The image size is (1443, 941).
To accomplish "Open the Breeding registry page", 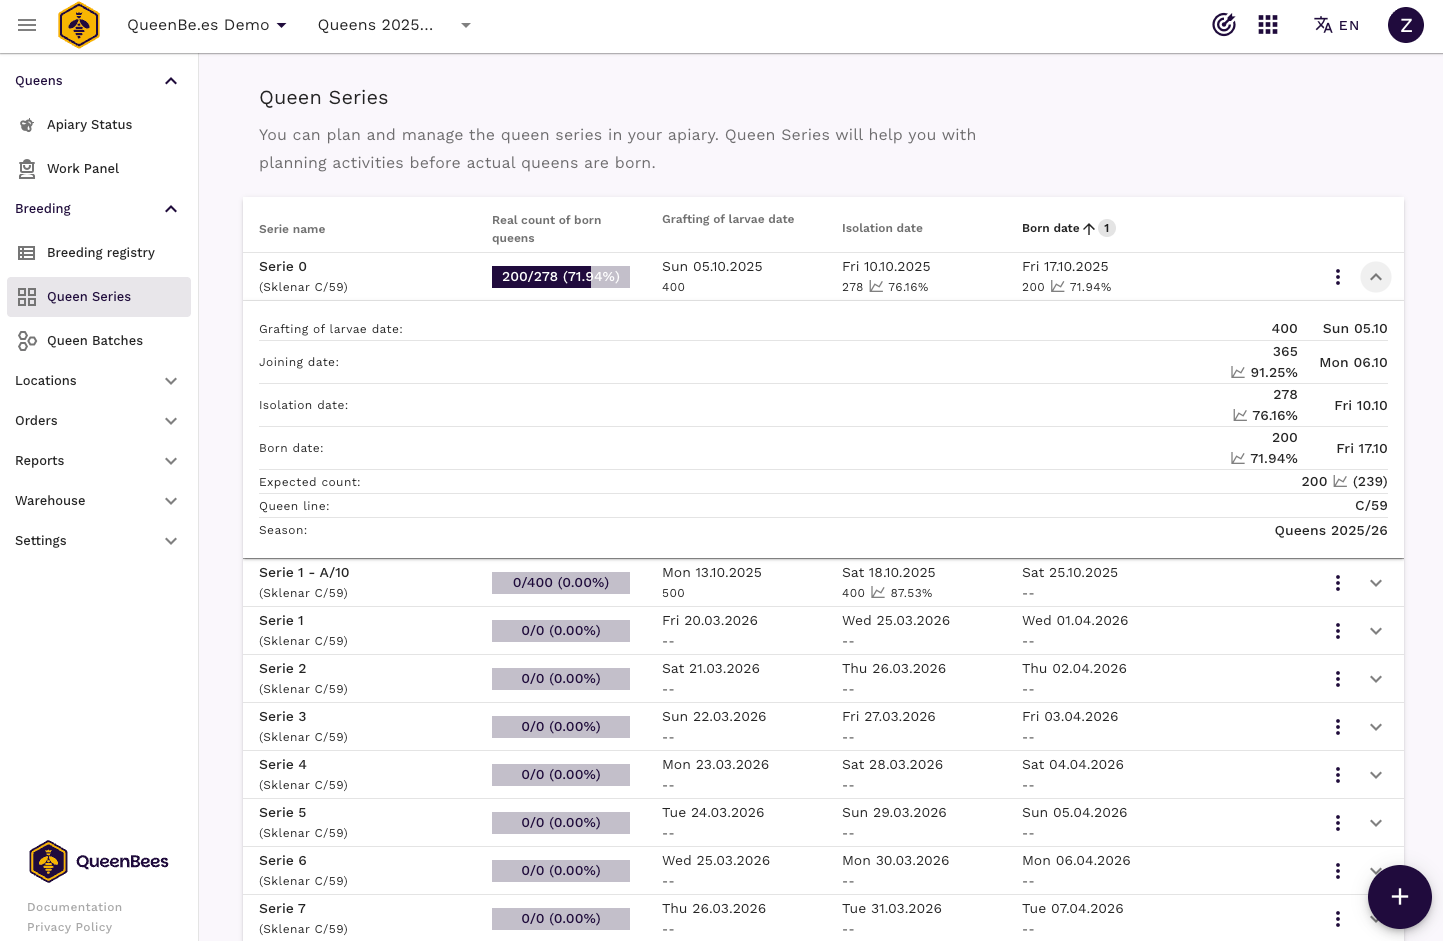I will pyautogui.click(x=100, y=253).
